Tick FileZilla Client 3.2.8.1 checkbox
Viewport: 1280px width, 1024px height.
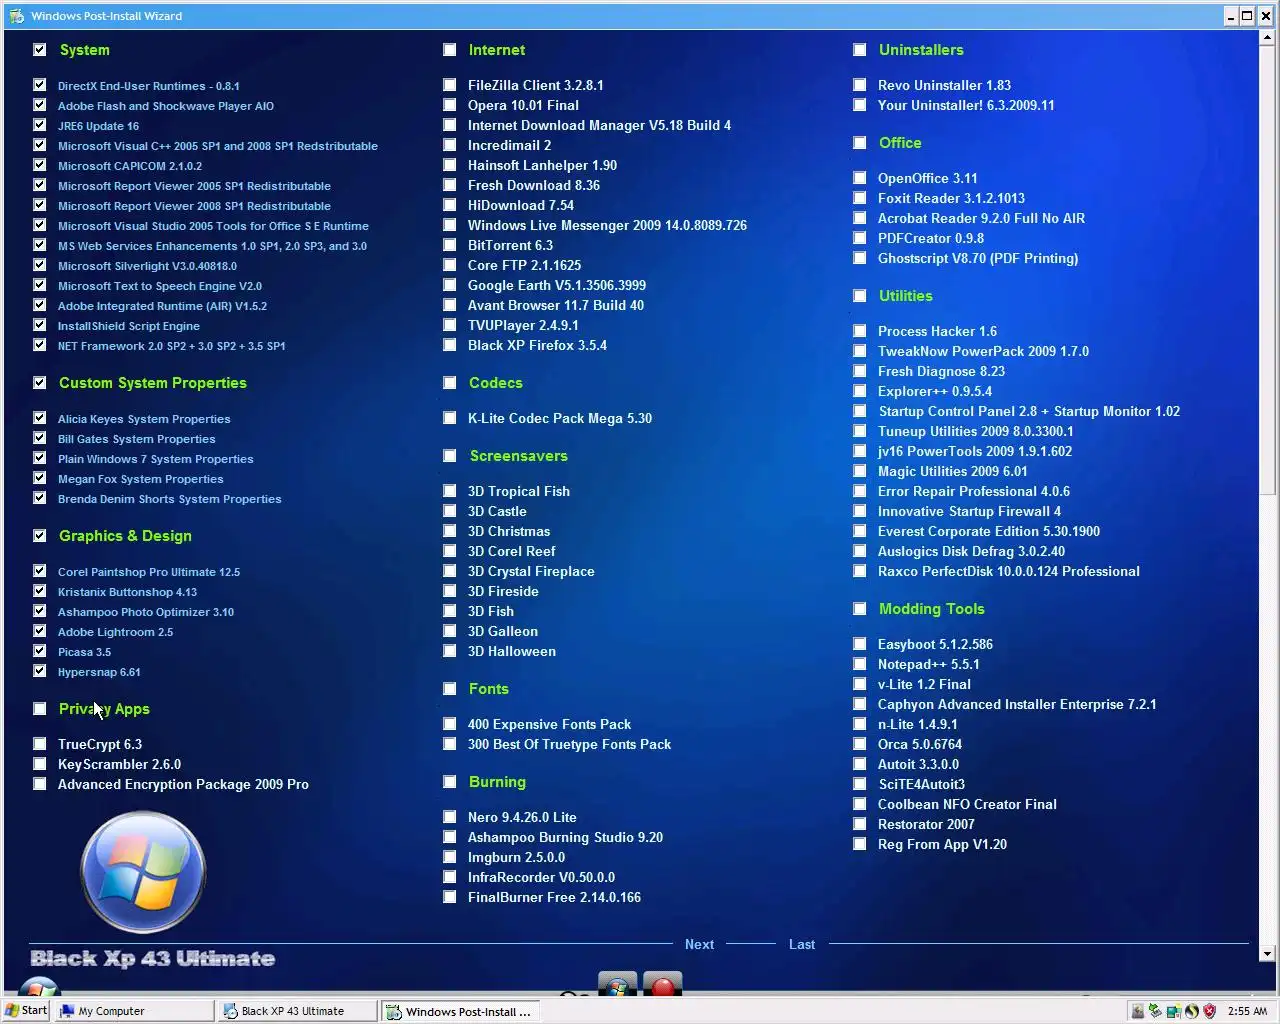[449, 85]
